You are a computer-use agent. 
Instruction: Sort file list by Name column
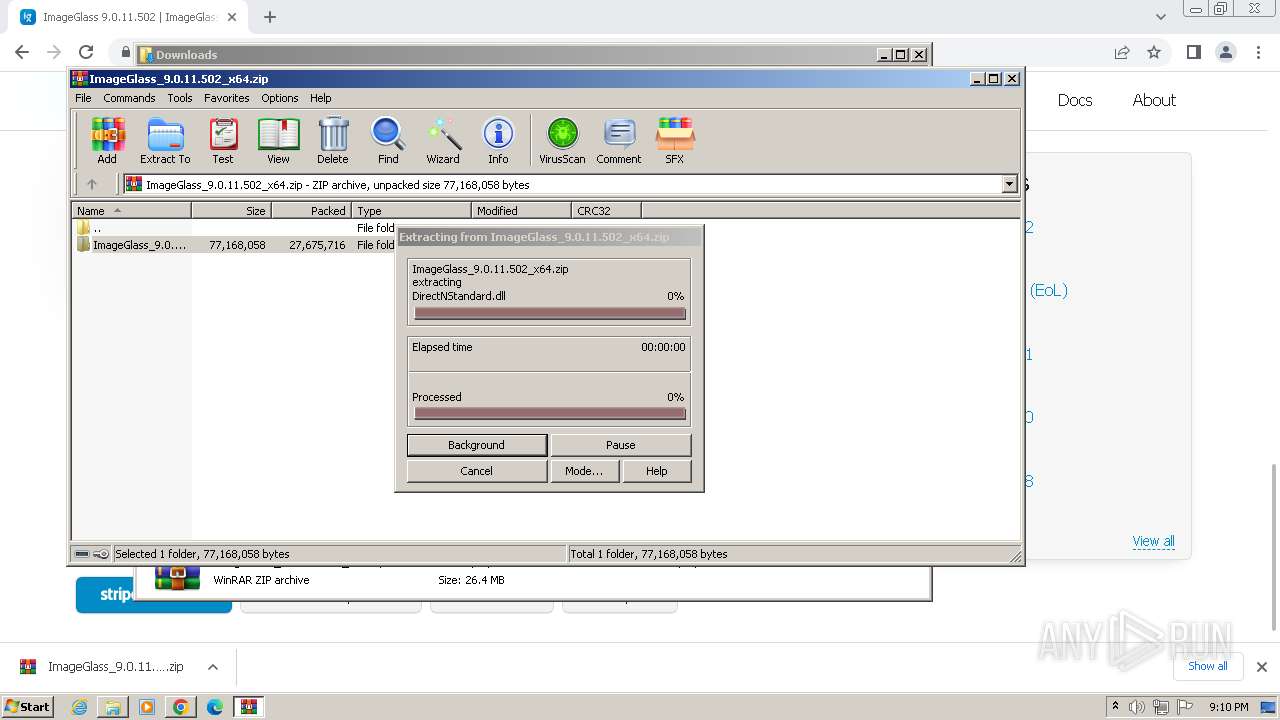click(x=131, y=210)
